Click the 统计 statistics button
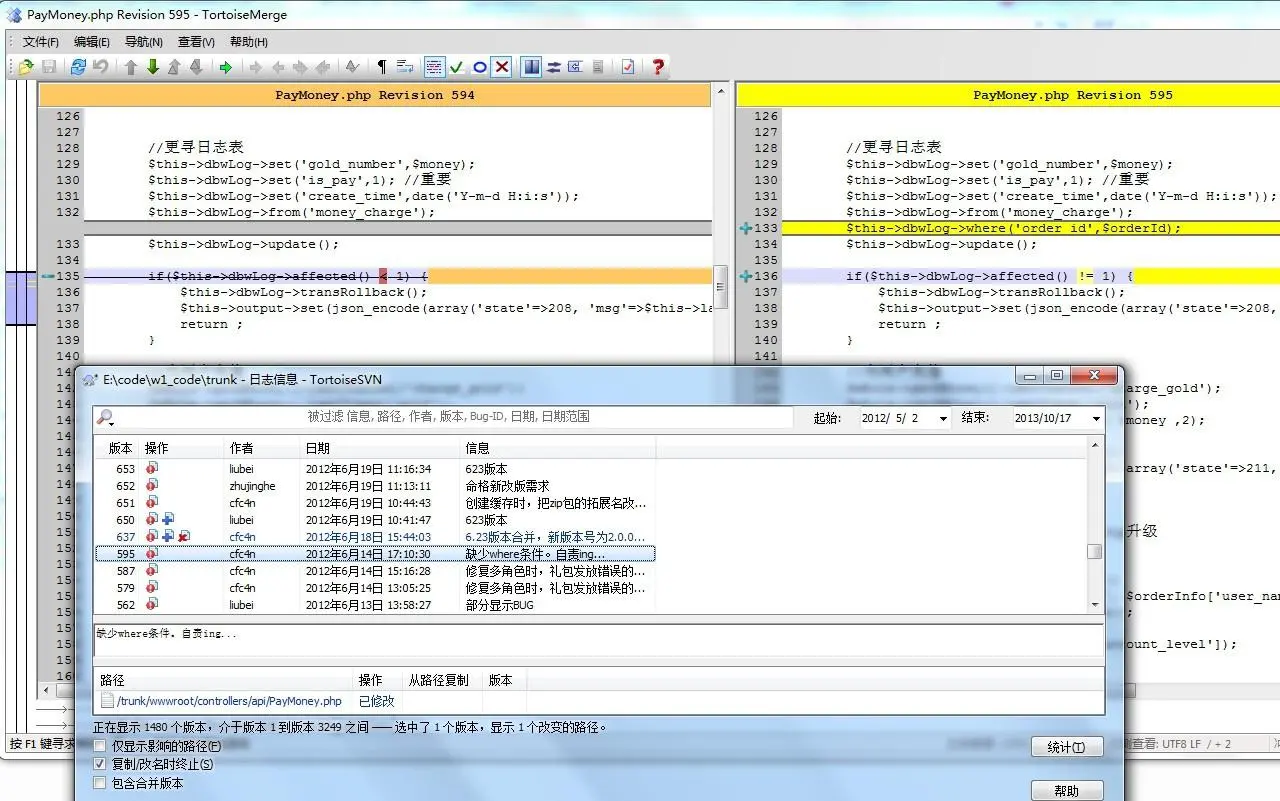This screenshot has height=801, width=1280. [x=1067, y=746]
